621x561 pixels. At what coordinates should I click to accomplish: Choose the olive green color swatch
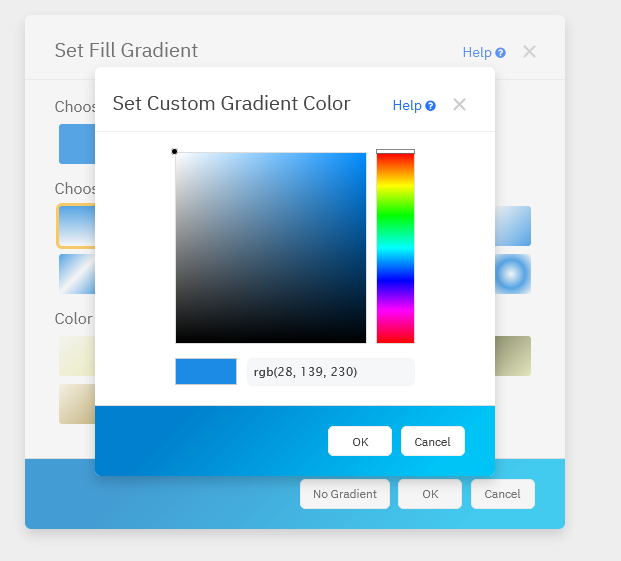[x=513, y=356]
